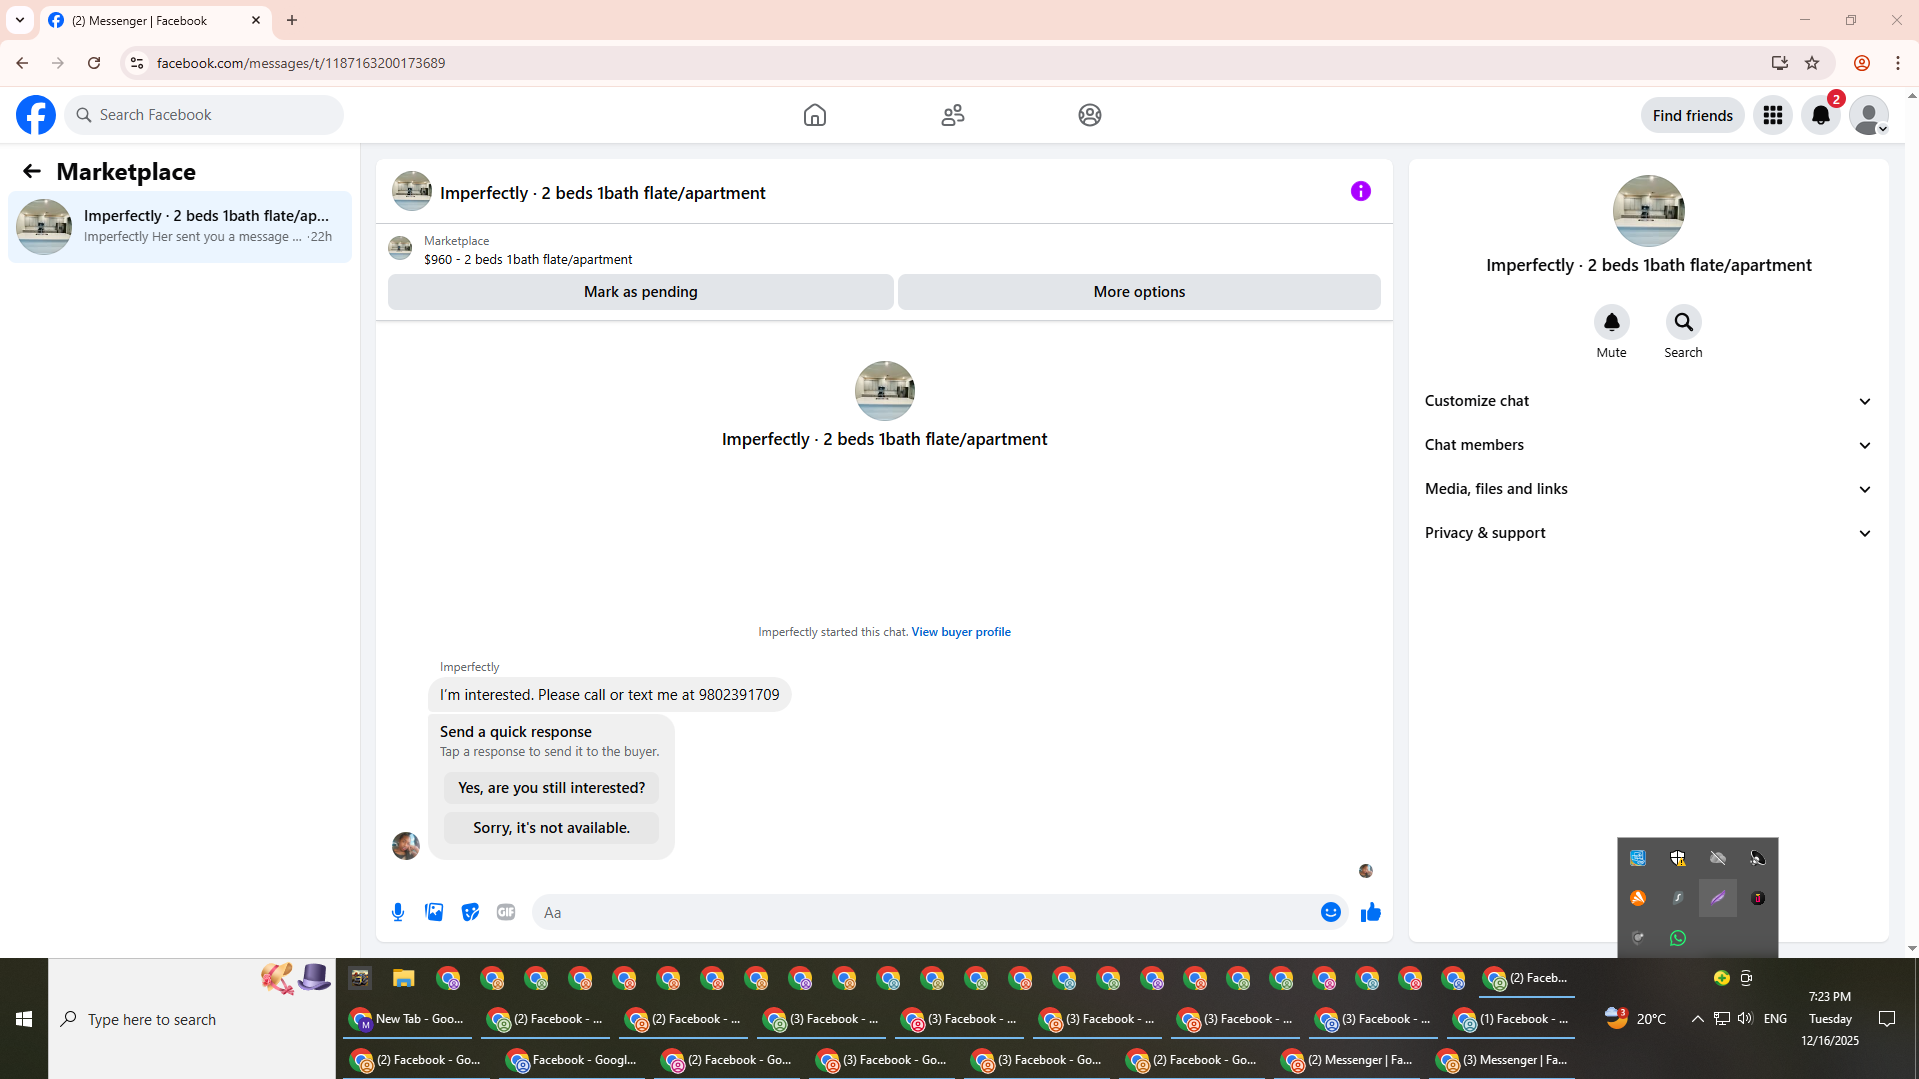Focus the Aa message input box

click(x=924, y=912)
